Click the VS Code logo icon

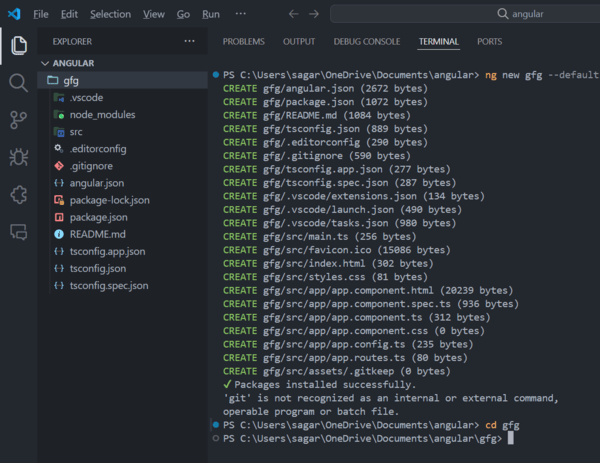click(x=13, y=14)
